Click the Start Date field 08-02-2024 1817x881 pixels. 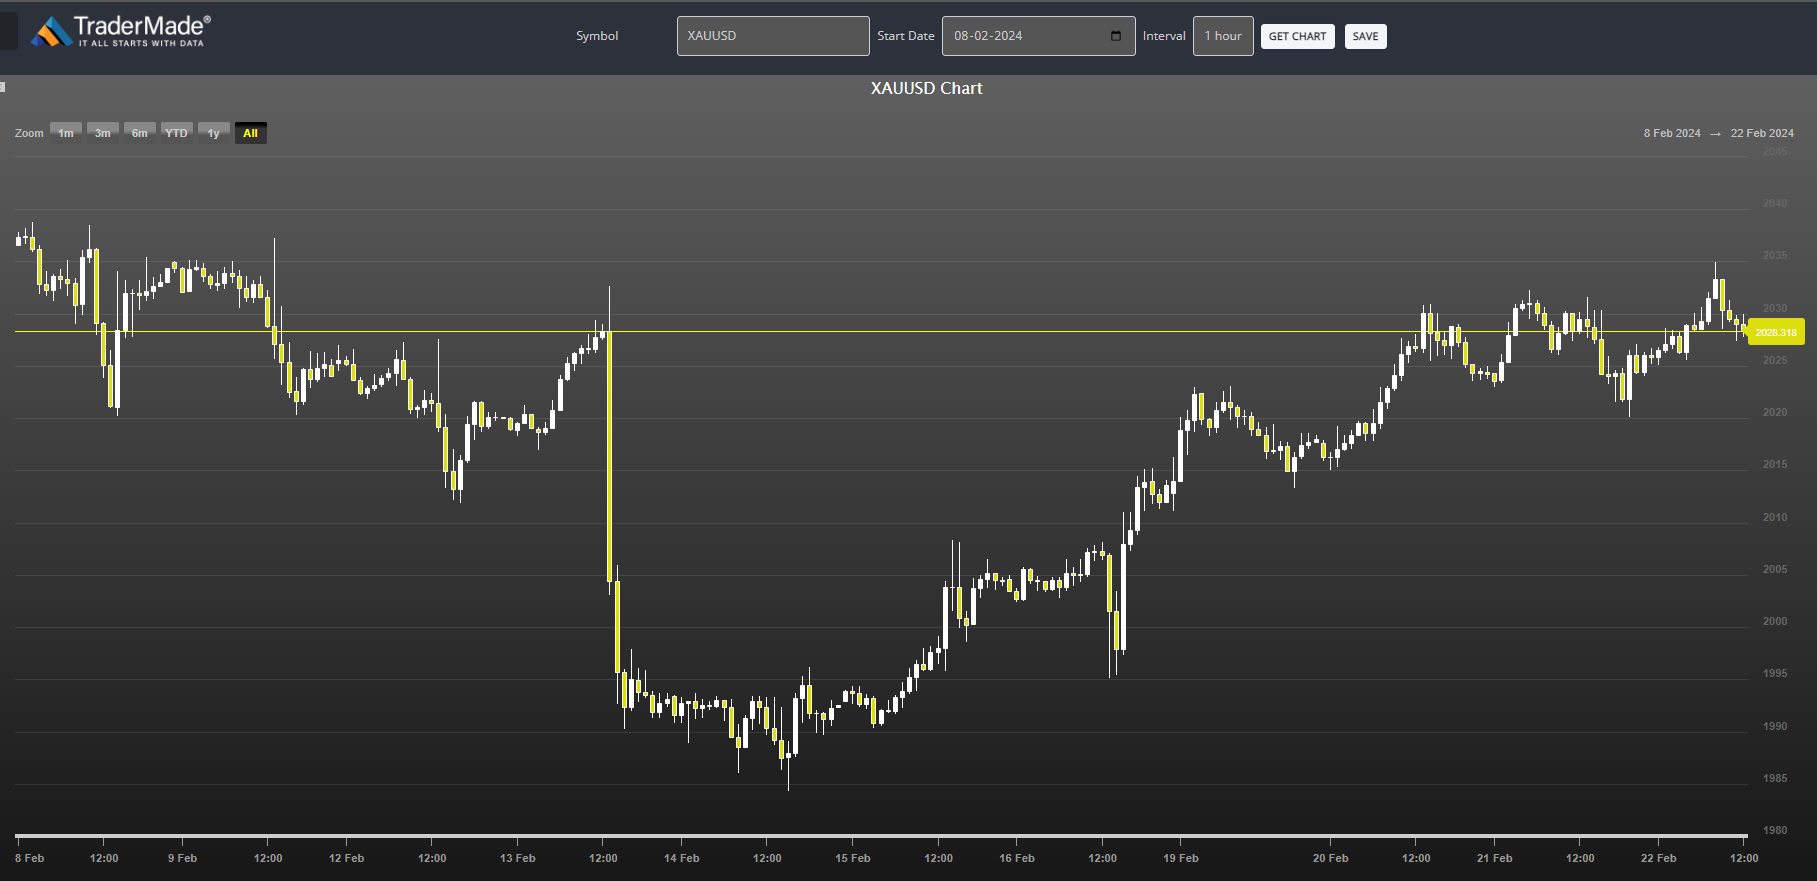click(1038, 36)
